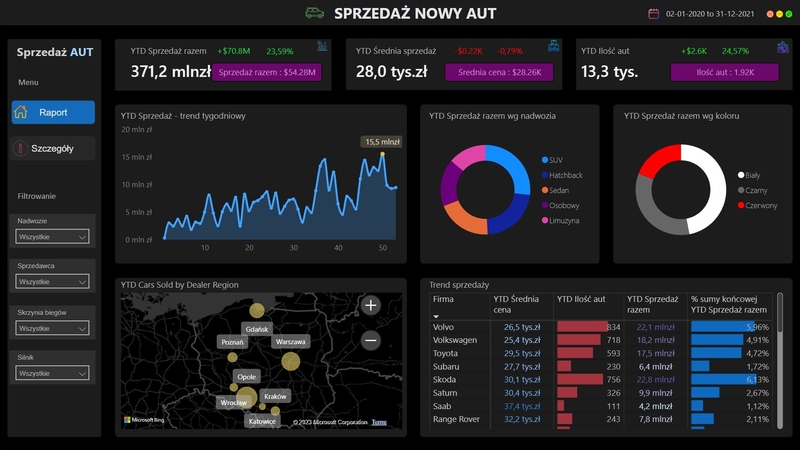The height and width of the screenshot is (450, 800).
Task: Click the icon in YTD Sprzedaż razem card
Action: coord(322,46)
